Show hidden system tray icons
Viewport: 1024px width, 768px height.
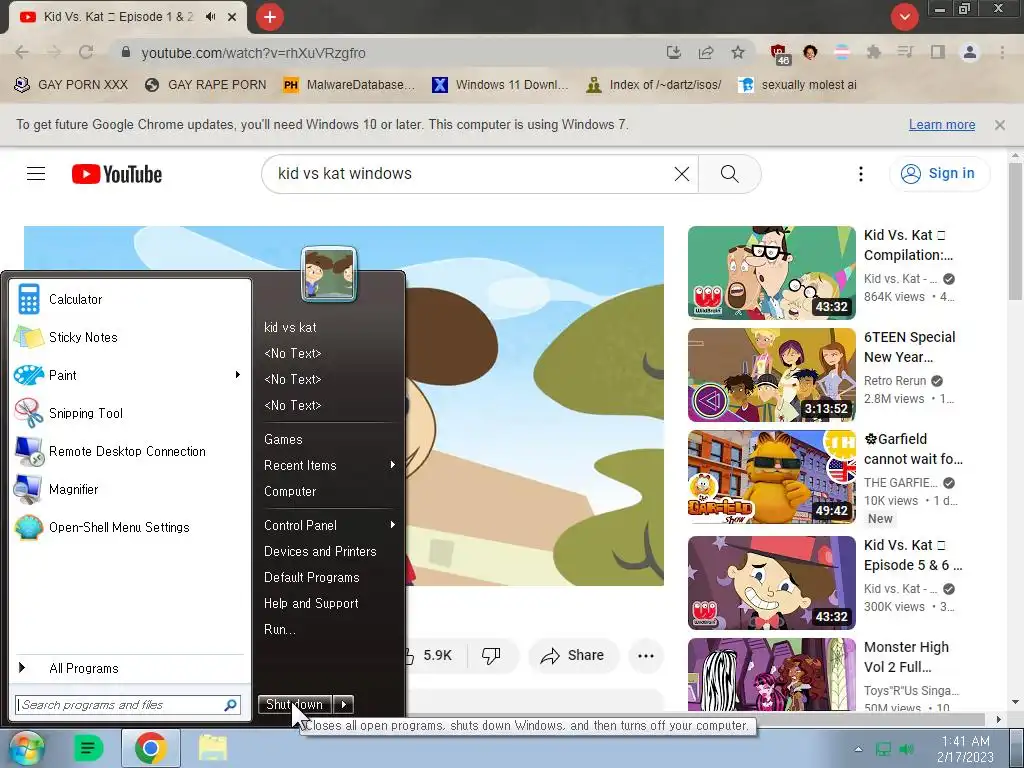[858, 749]
